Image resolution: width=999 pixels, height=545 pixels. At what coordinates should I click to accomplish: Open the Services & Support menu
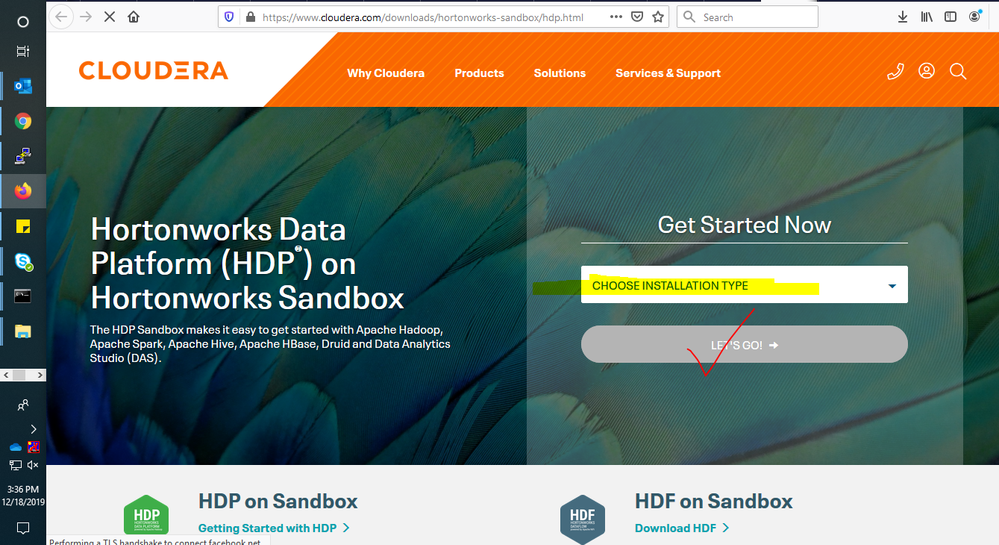point(668,73)
